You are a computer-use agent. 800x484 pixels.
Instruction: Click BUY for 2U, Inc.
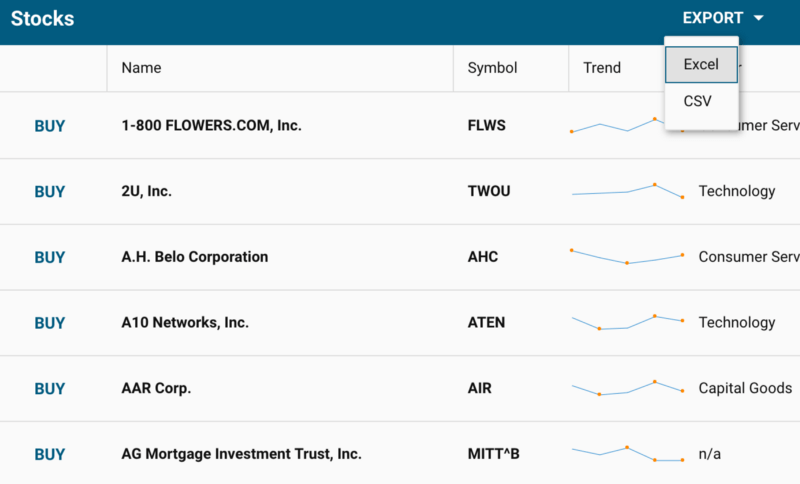tap(49, 192)
